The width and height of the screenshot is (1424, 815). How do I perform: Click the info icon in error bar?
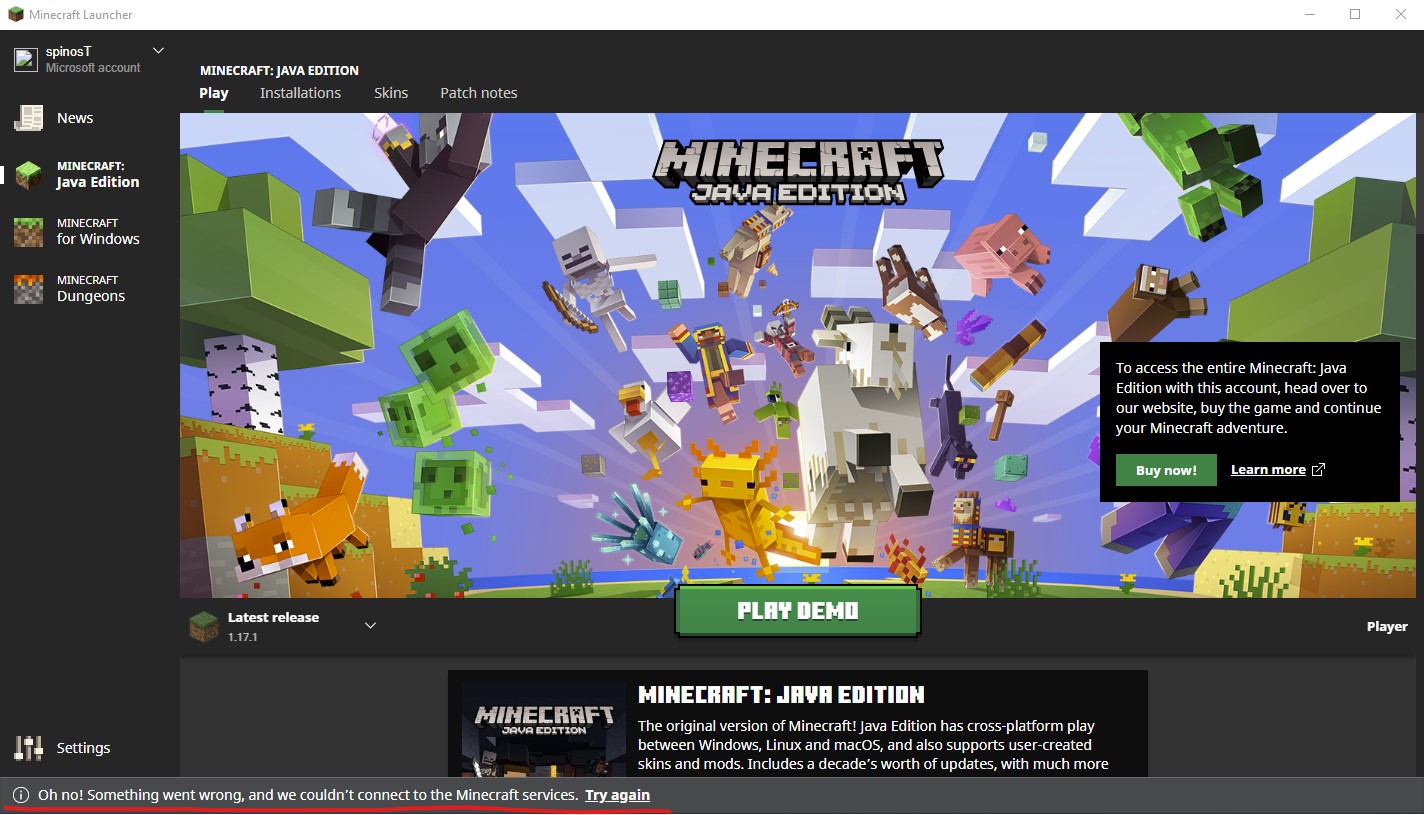click(x=20, y=796)
